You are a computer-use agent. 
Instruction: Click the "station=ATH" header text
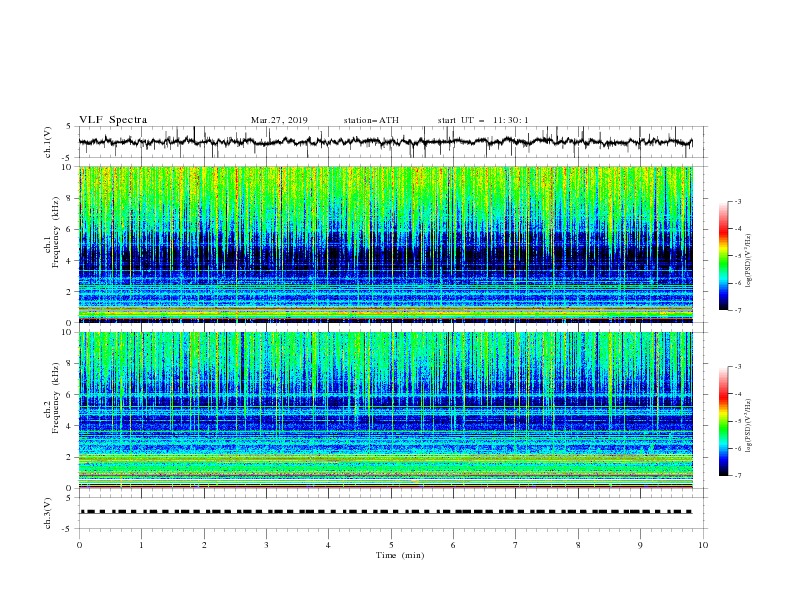click(371, 120)
